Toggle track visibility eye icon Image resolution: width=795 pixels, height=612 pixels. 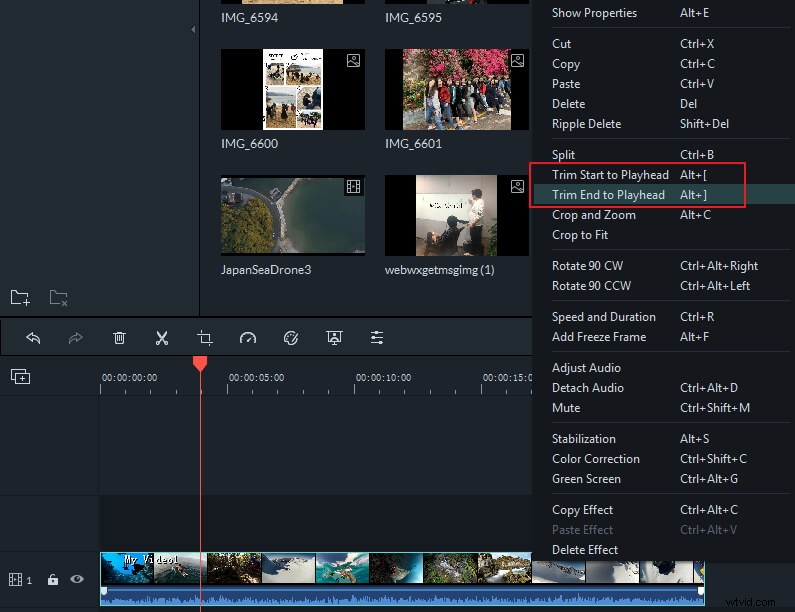[x=77, y=579]
